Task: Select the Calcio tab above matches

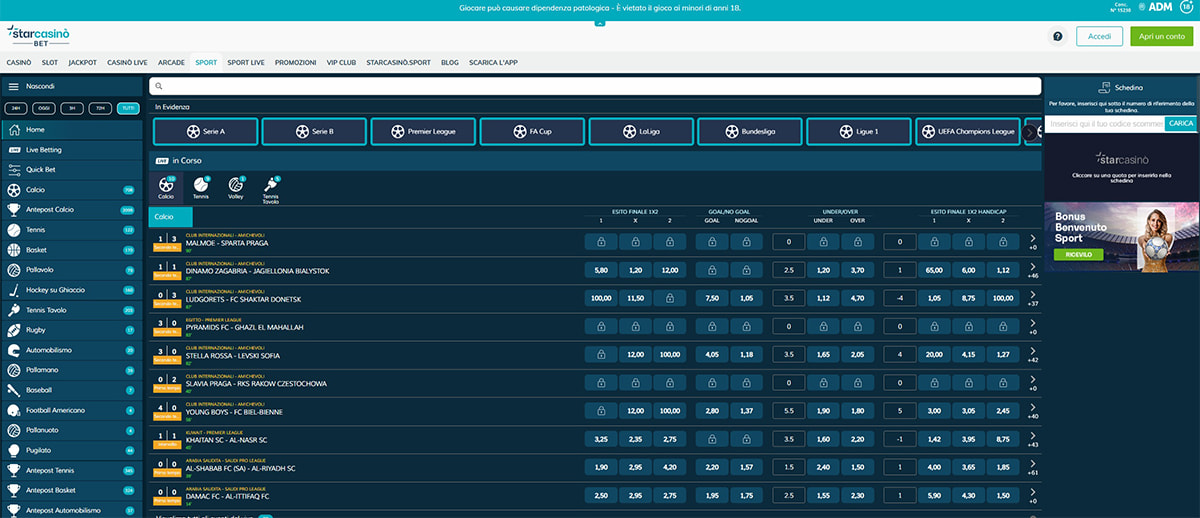Action: coord(170,216)
